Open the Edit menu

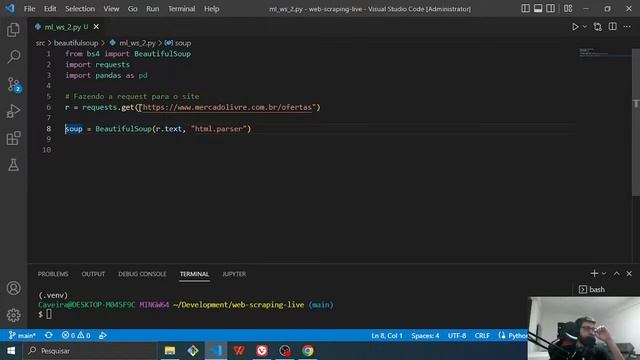click(x=50, y=9)
